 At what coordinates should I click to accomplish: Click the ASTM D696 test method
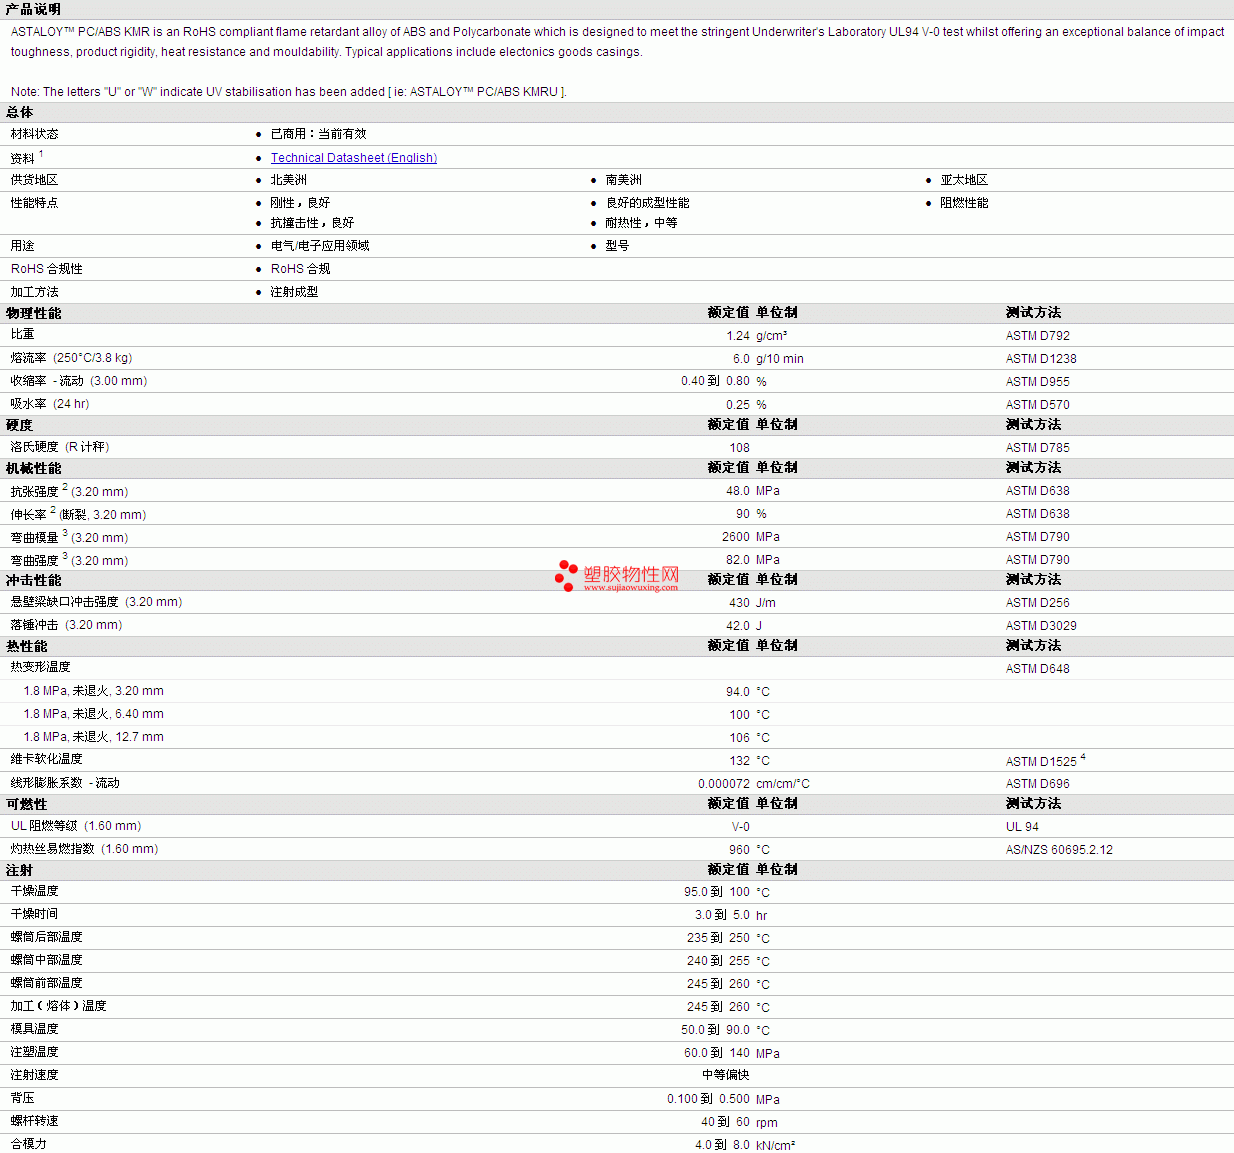click(1038, 784)
